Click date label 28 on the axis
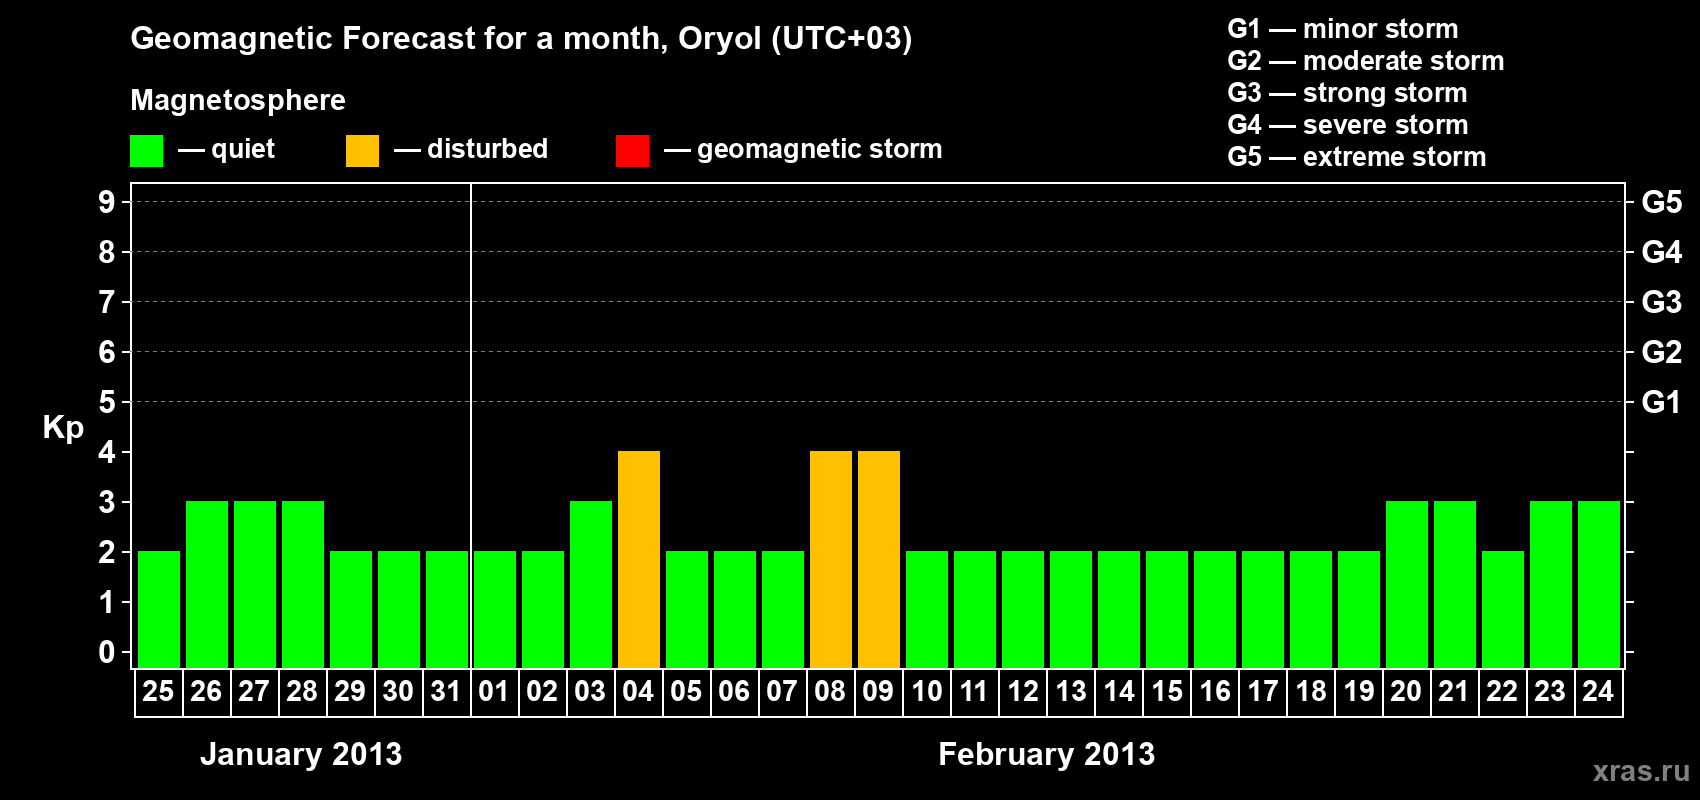This screenshot has height=800, width=1700. click(x=302, y=691)
